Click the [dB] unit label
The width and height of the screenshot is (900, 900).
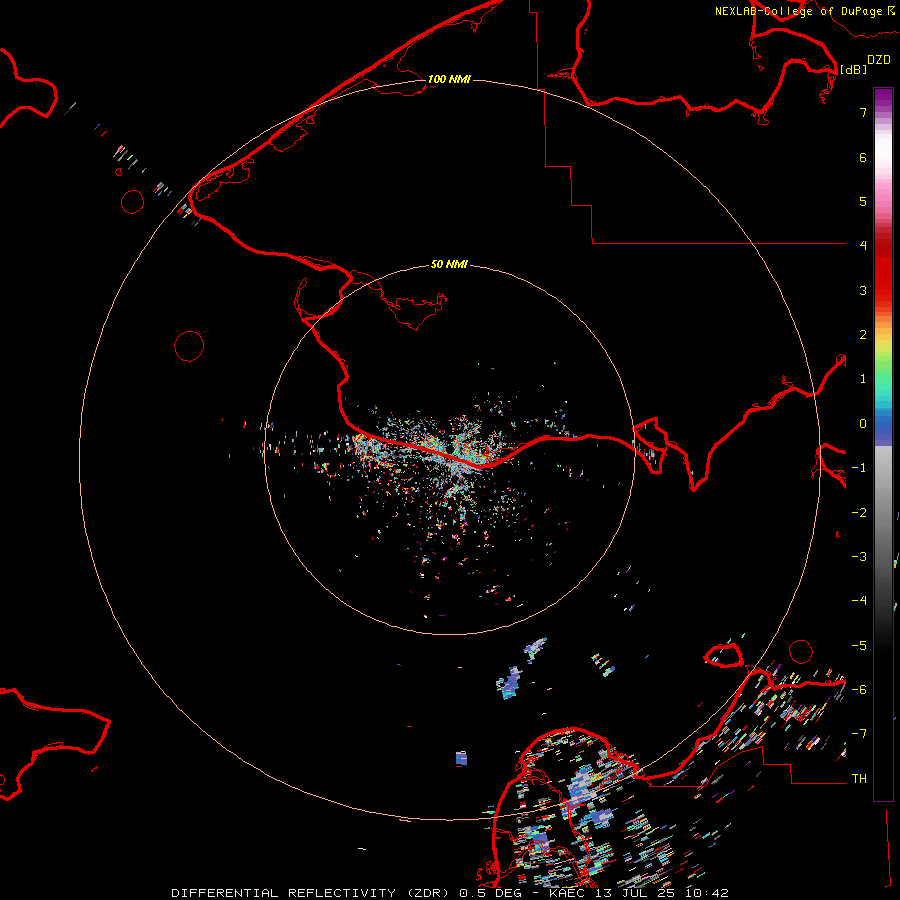coord(854,70)
